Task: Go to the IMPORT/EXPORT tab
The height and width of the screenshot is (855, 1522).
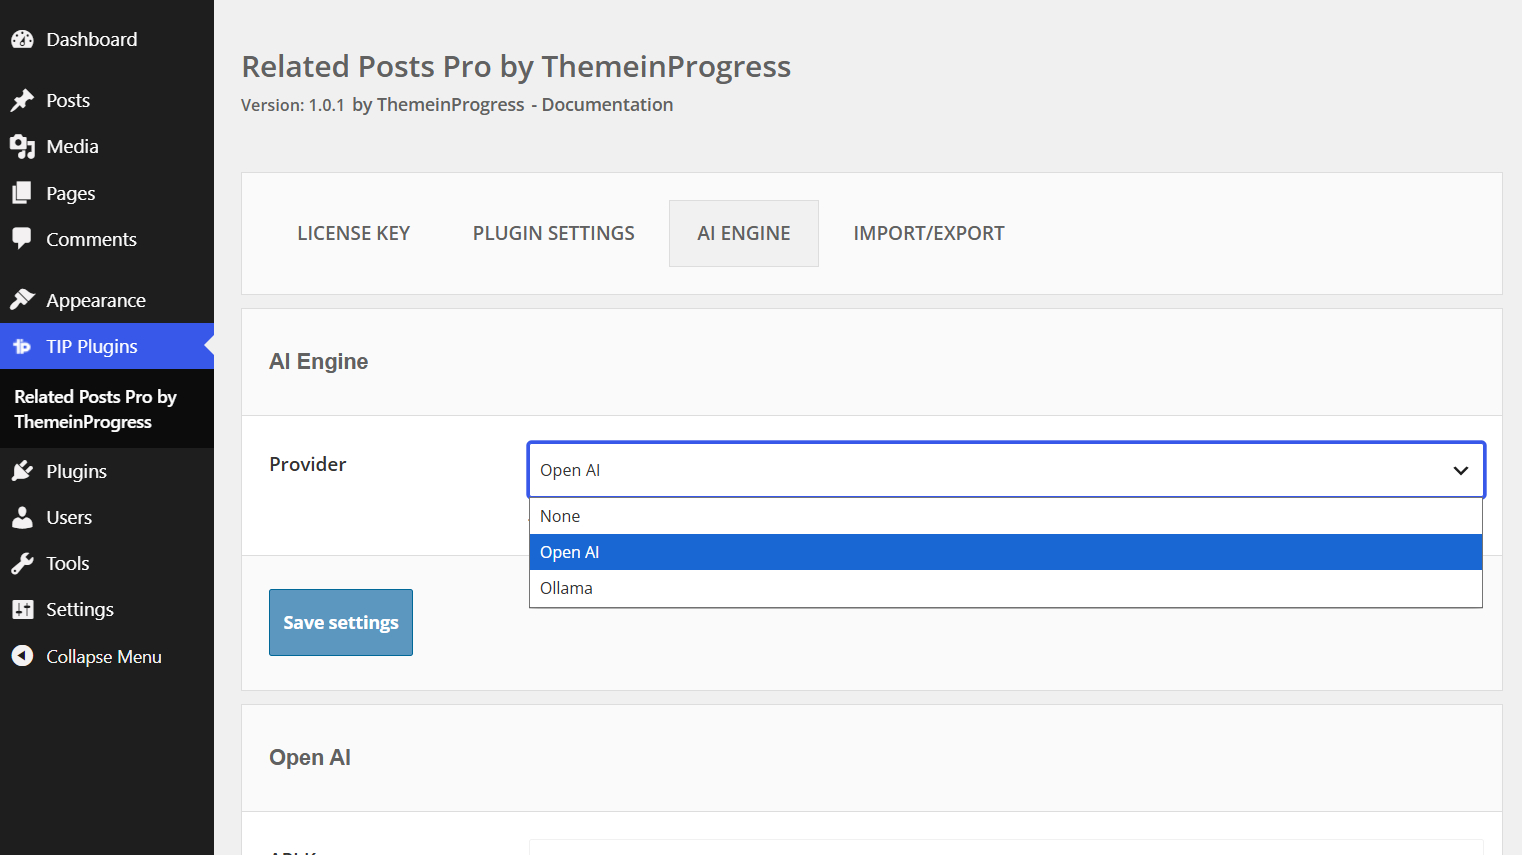Action: point(929,233)
